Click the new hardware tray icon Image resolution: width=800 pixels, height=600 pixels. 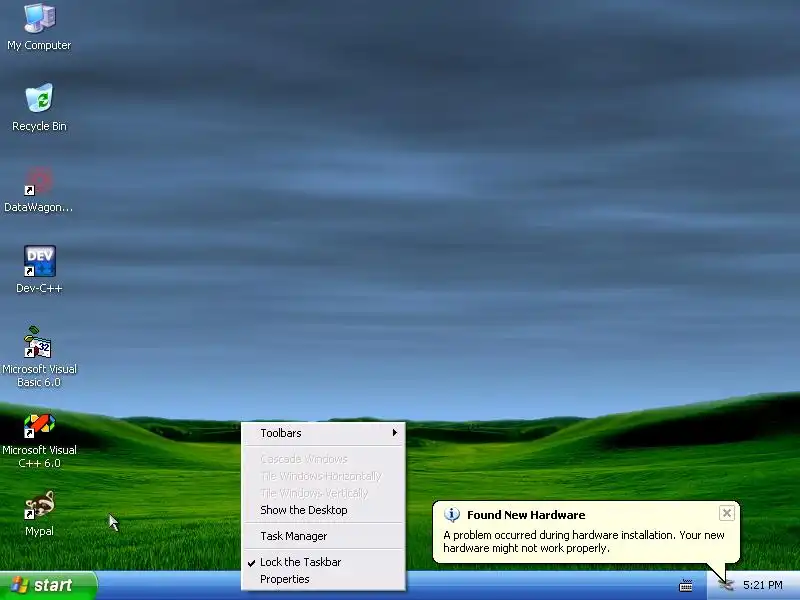725,585
